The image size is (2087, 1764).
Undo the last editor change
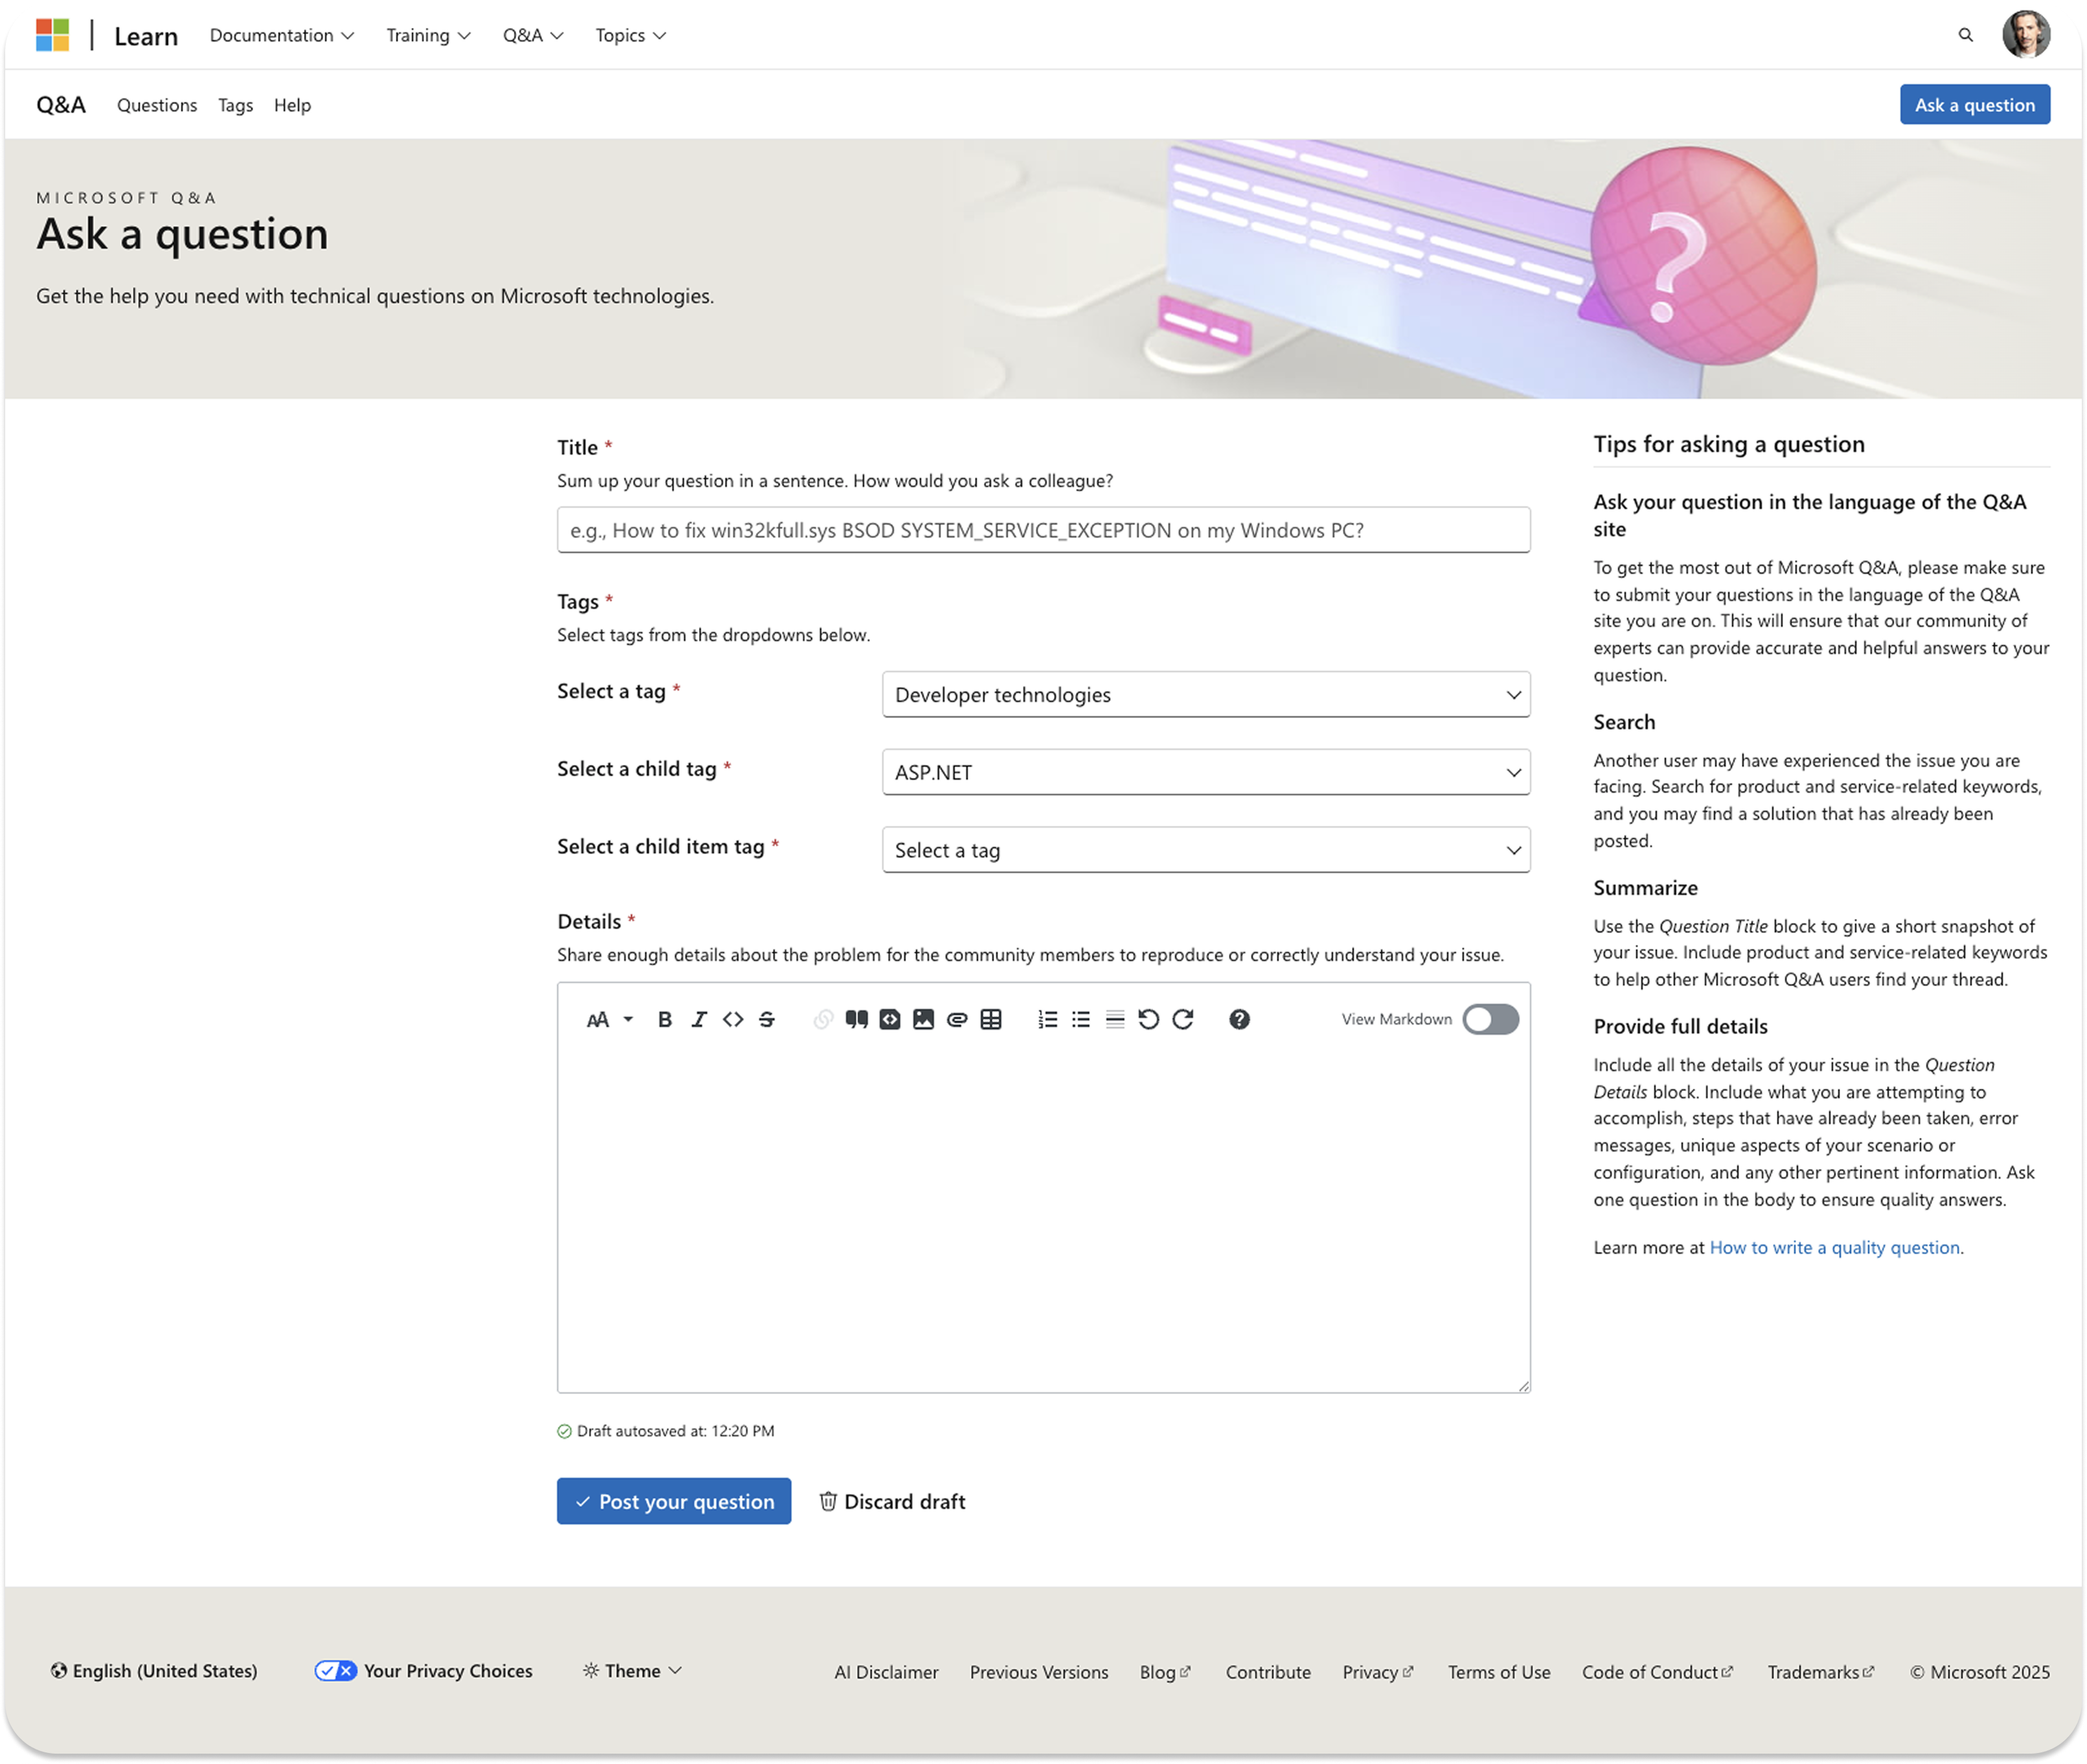tap(1148, 1019)
